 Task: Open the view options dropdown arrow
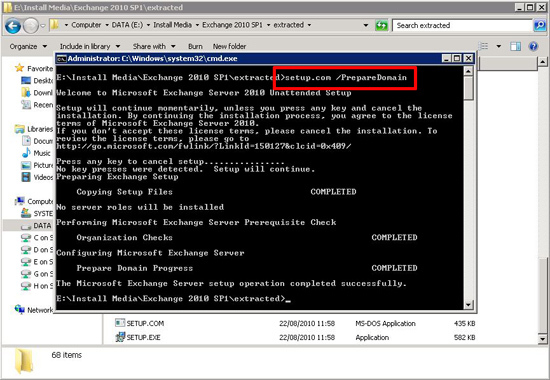coord(498,46)
